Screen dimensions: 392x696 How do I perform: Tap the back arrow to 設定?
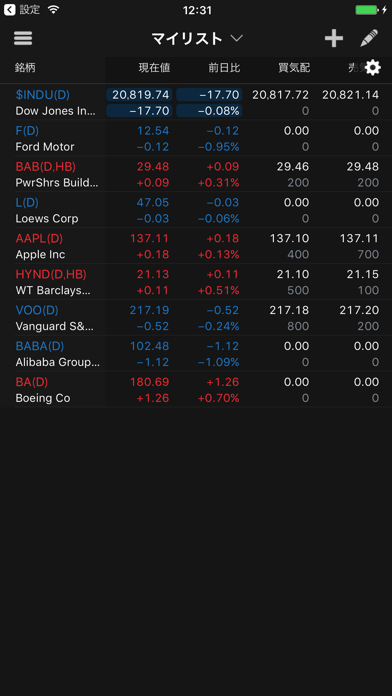pyautogui.click(x=9, y=9)
